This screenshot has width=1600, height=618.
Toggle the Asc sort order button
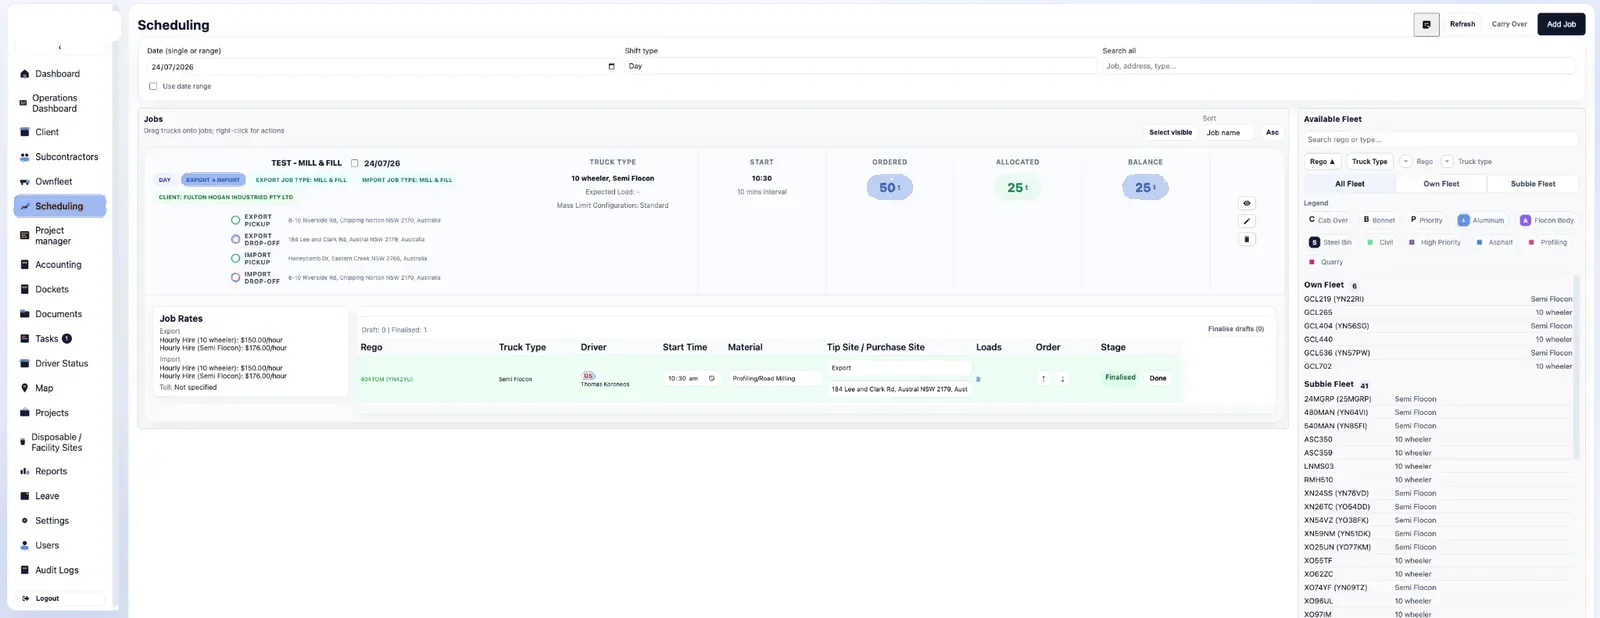(x=1272, y=133)
